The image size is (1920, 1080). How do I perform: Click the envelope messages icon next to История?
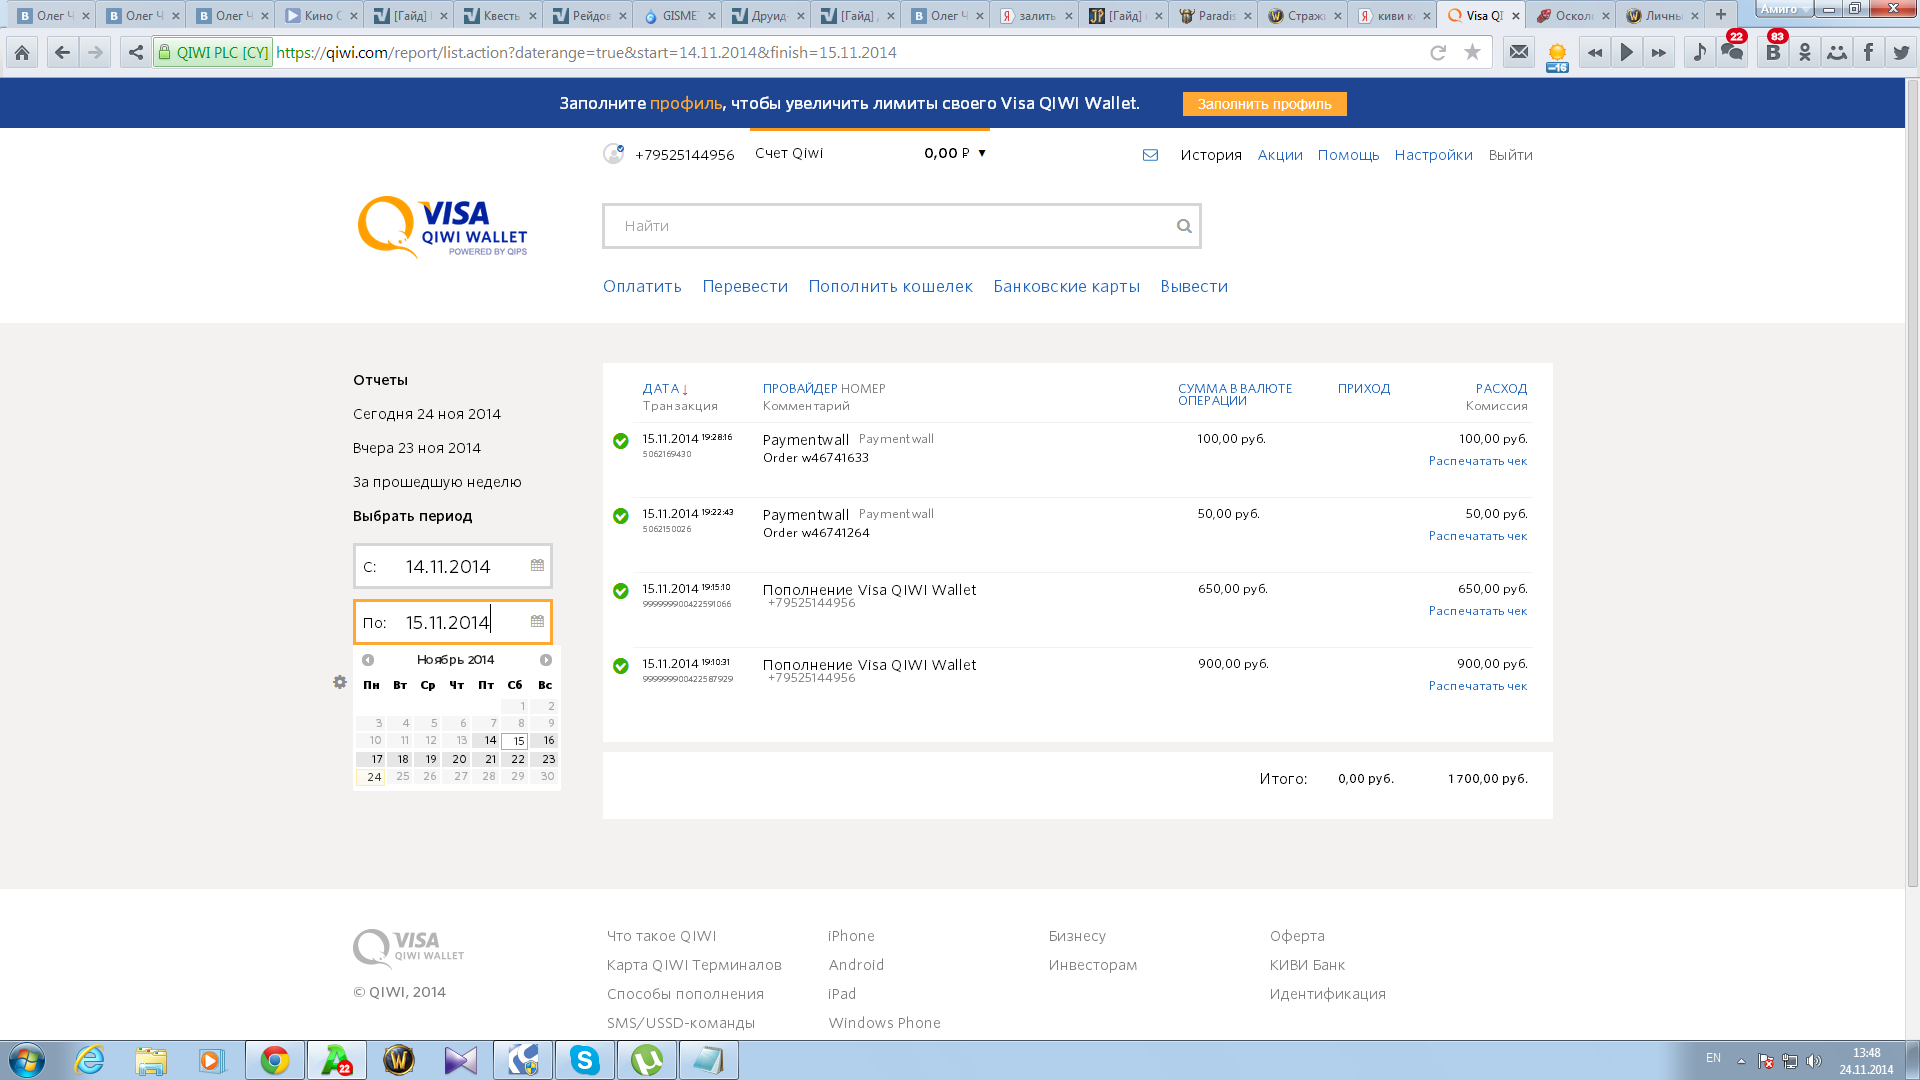1150,155
